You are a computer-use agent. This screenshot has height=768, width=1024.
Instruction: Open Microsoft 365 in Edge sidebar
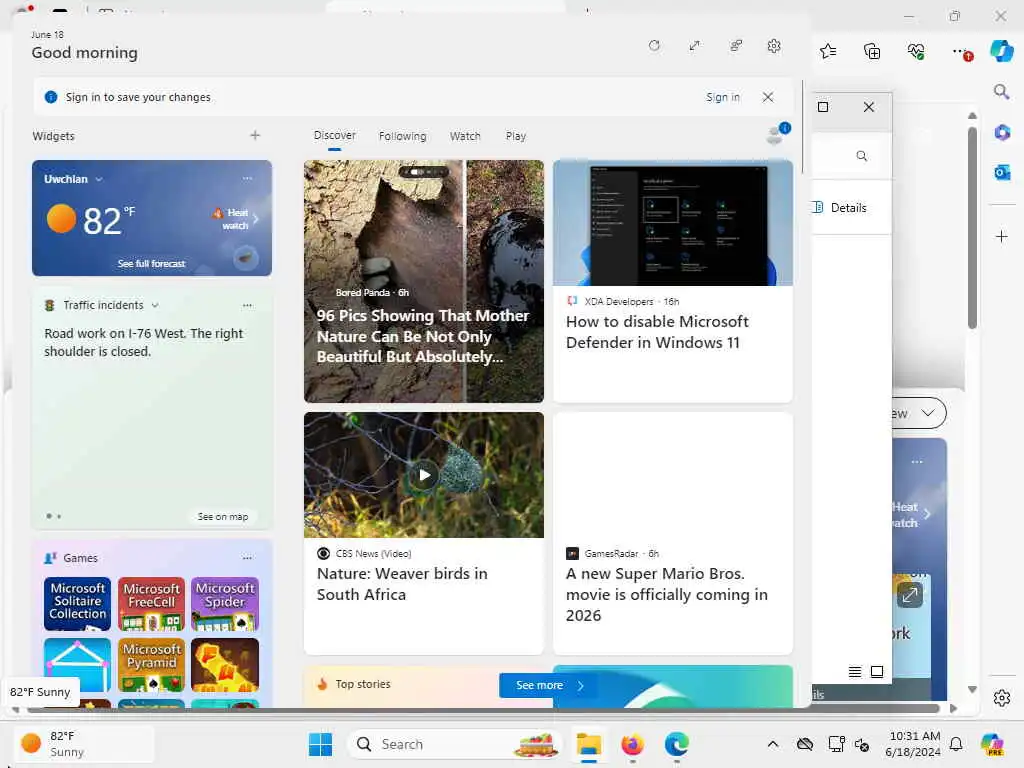1002,133
